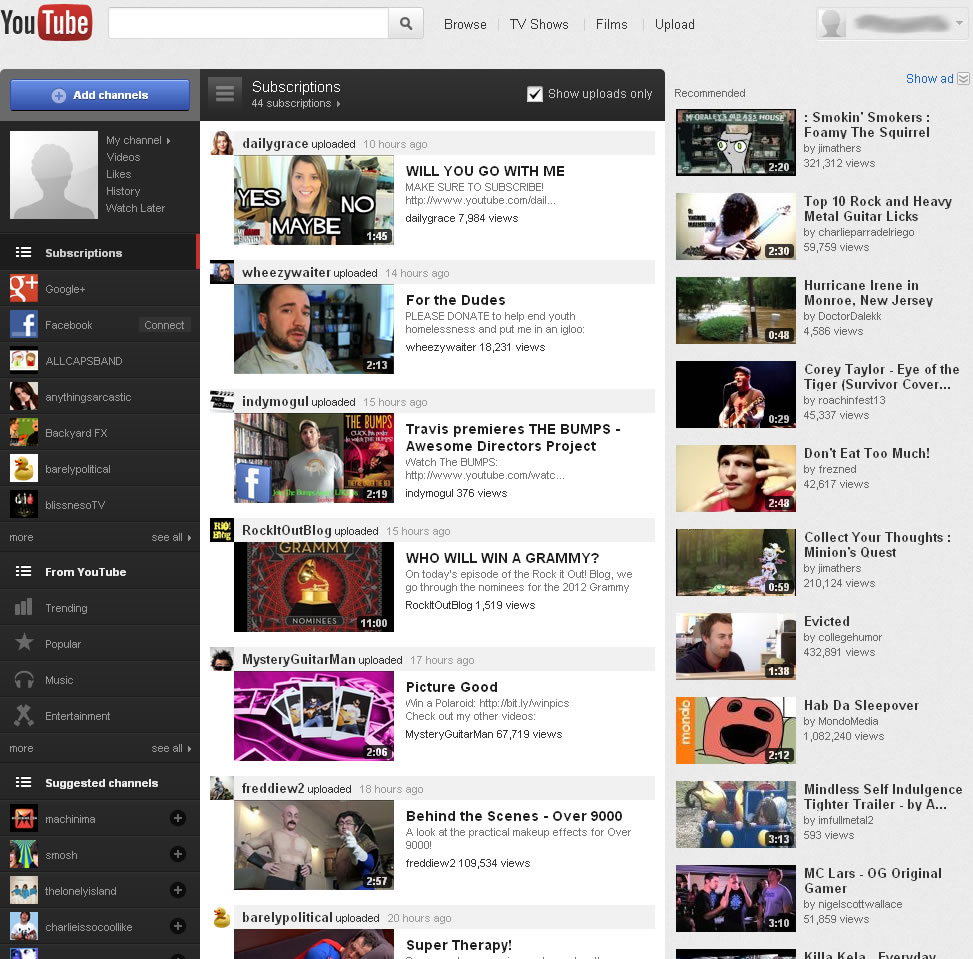This screenshot has height=959, width=973.
Task: Open Films section
Action: (611, 24)
